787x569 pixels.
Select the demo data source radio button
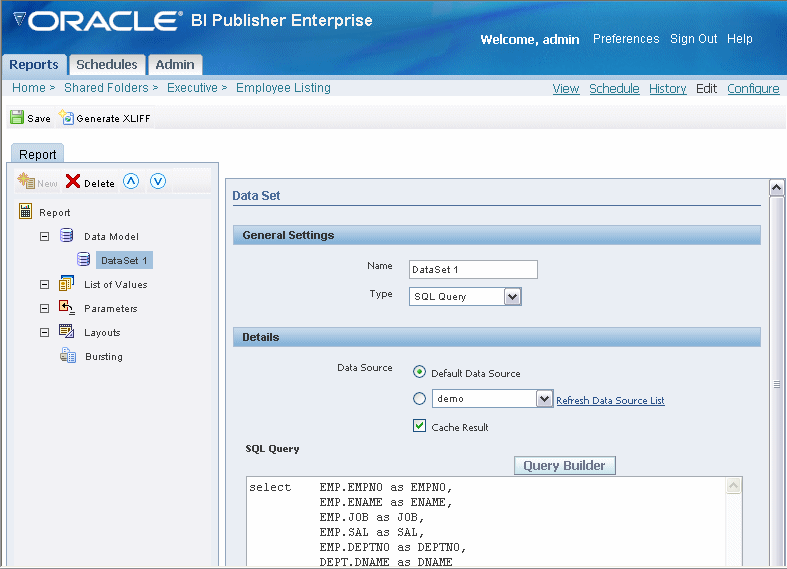pyautogui.click(x=419, y=399)
